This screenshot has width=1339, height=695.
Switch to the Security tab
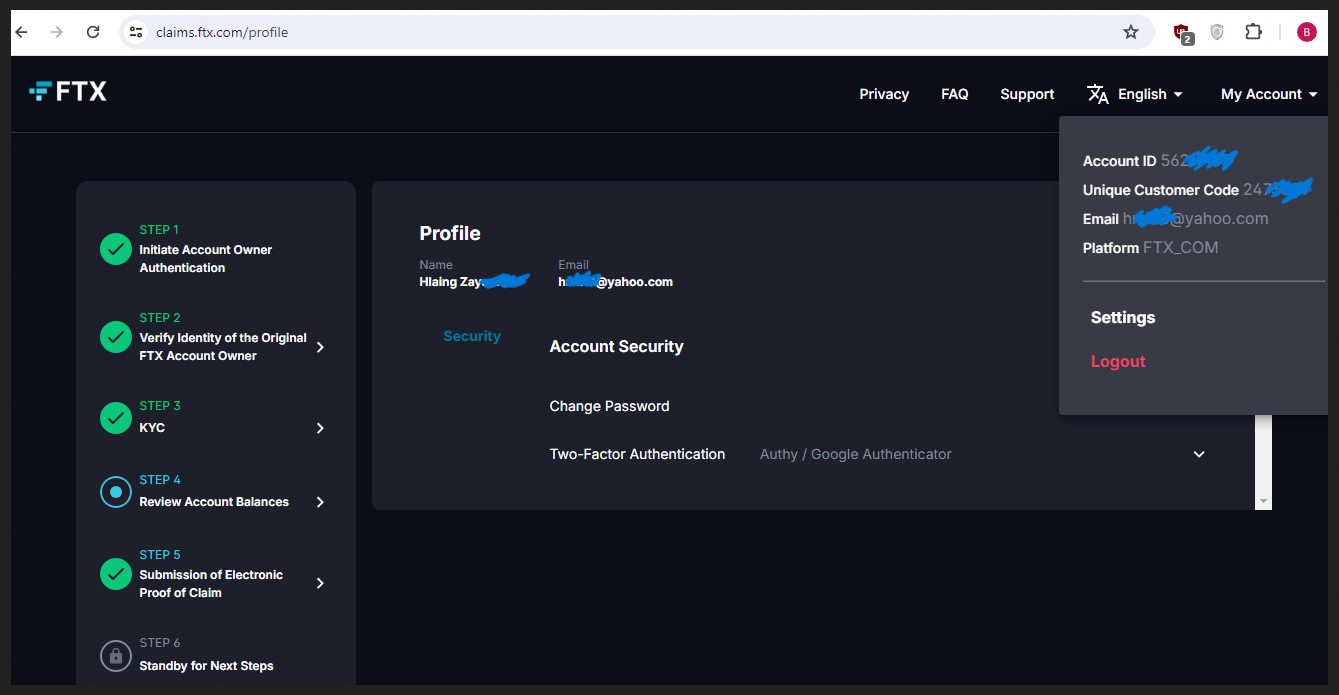pyautogui.click(x=472, y=336)
